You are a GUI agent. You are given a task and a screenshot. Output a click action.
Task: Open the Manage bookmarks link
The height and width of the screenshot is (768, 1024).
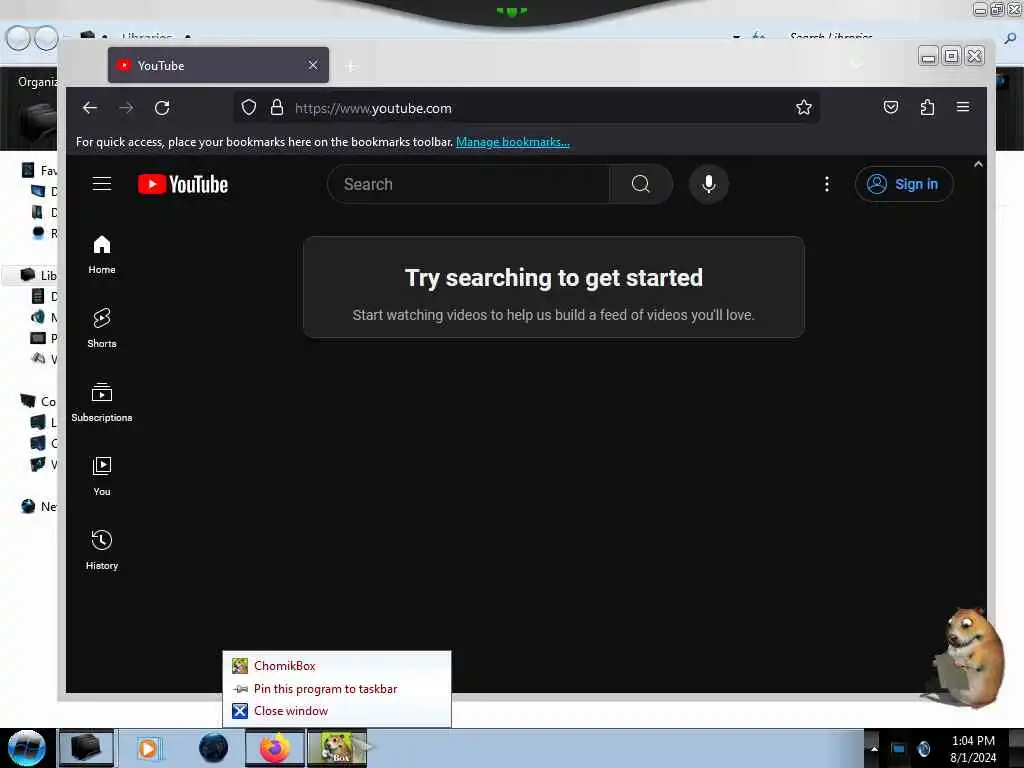point(513,142)
